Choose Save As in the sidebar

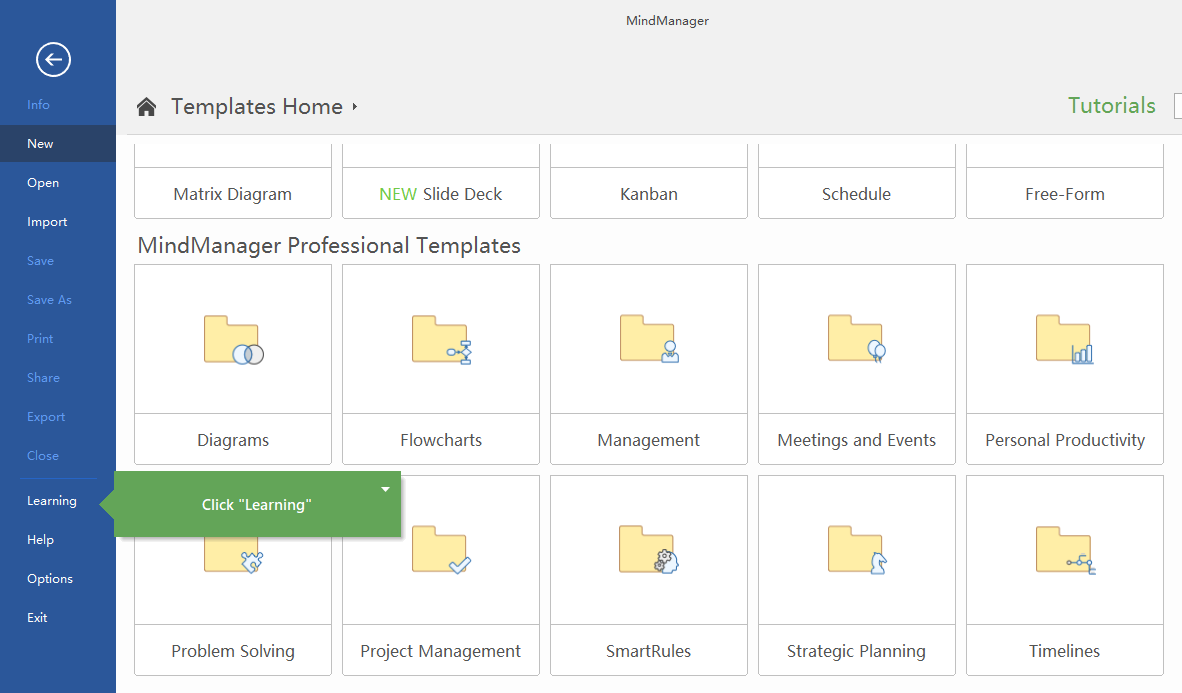click(49, 299)
